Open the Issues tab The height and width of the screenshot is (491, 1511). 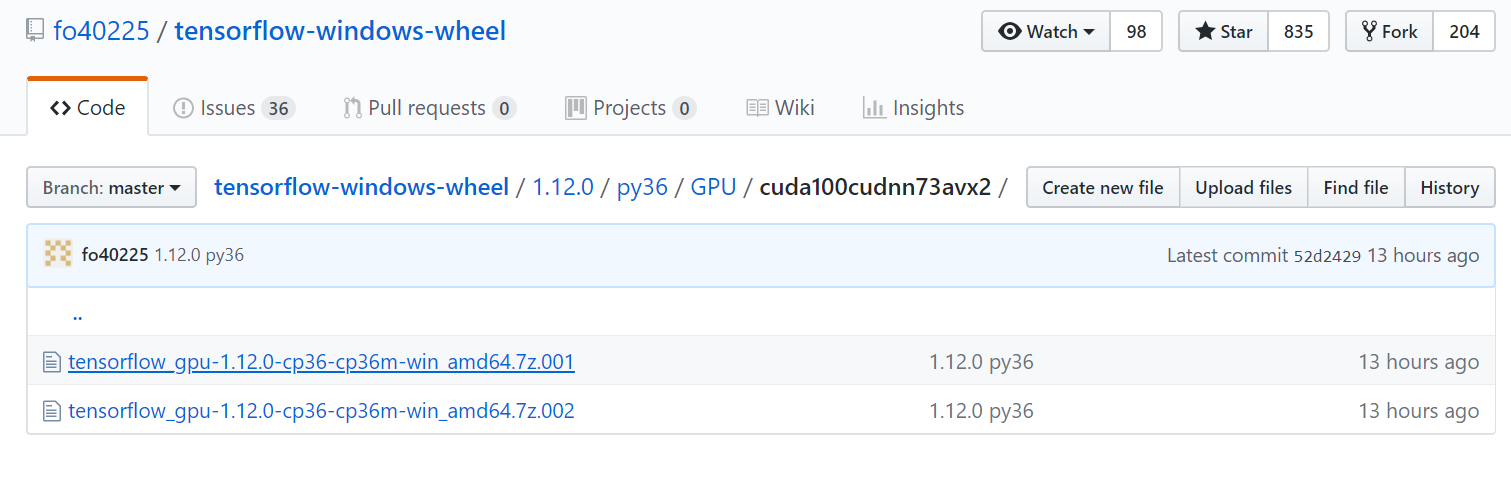click(x=234, y=108)
